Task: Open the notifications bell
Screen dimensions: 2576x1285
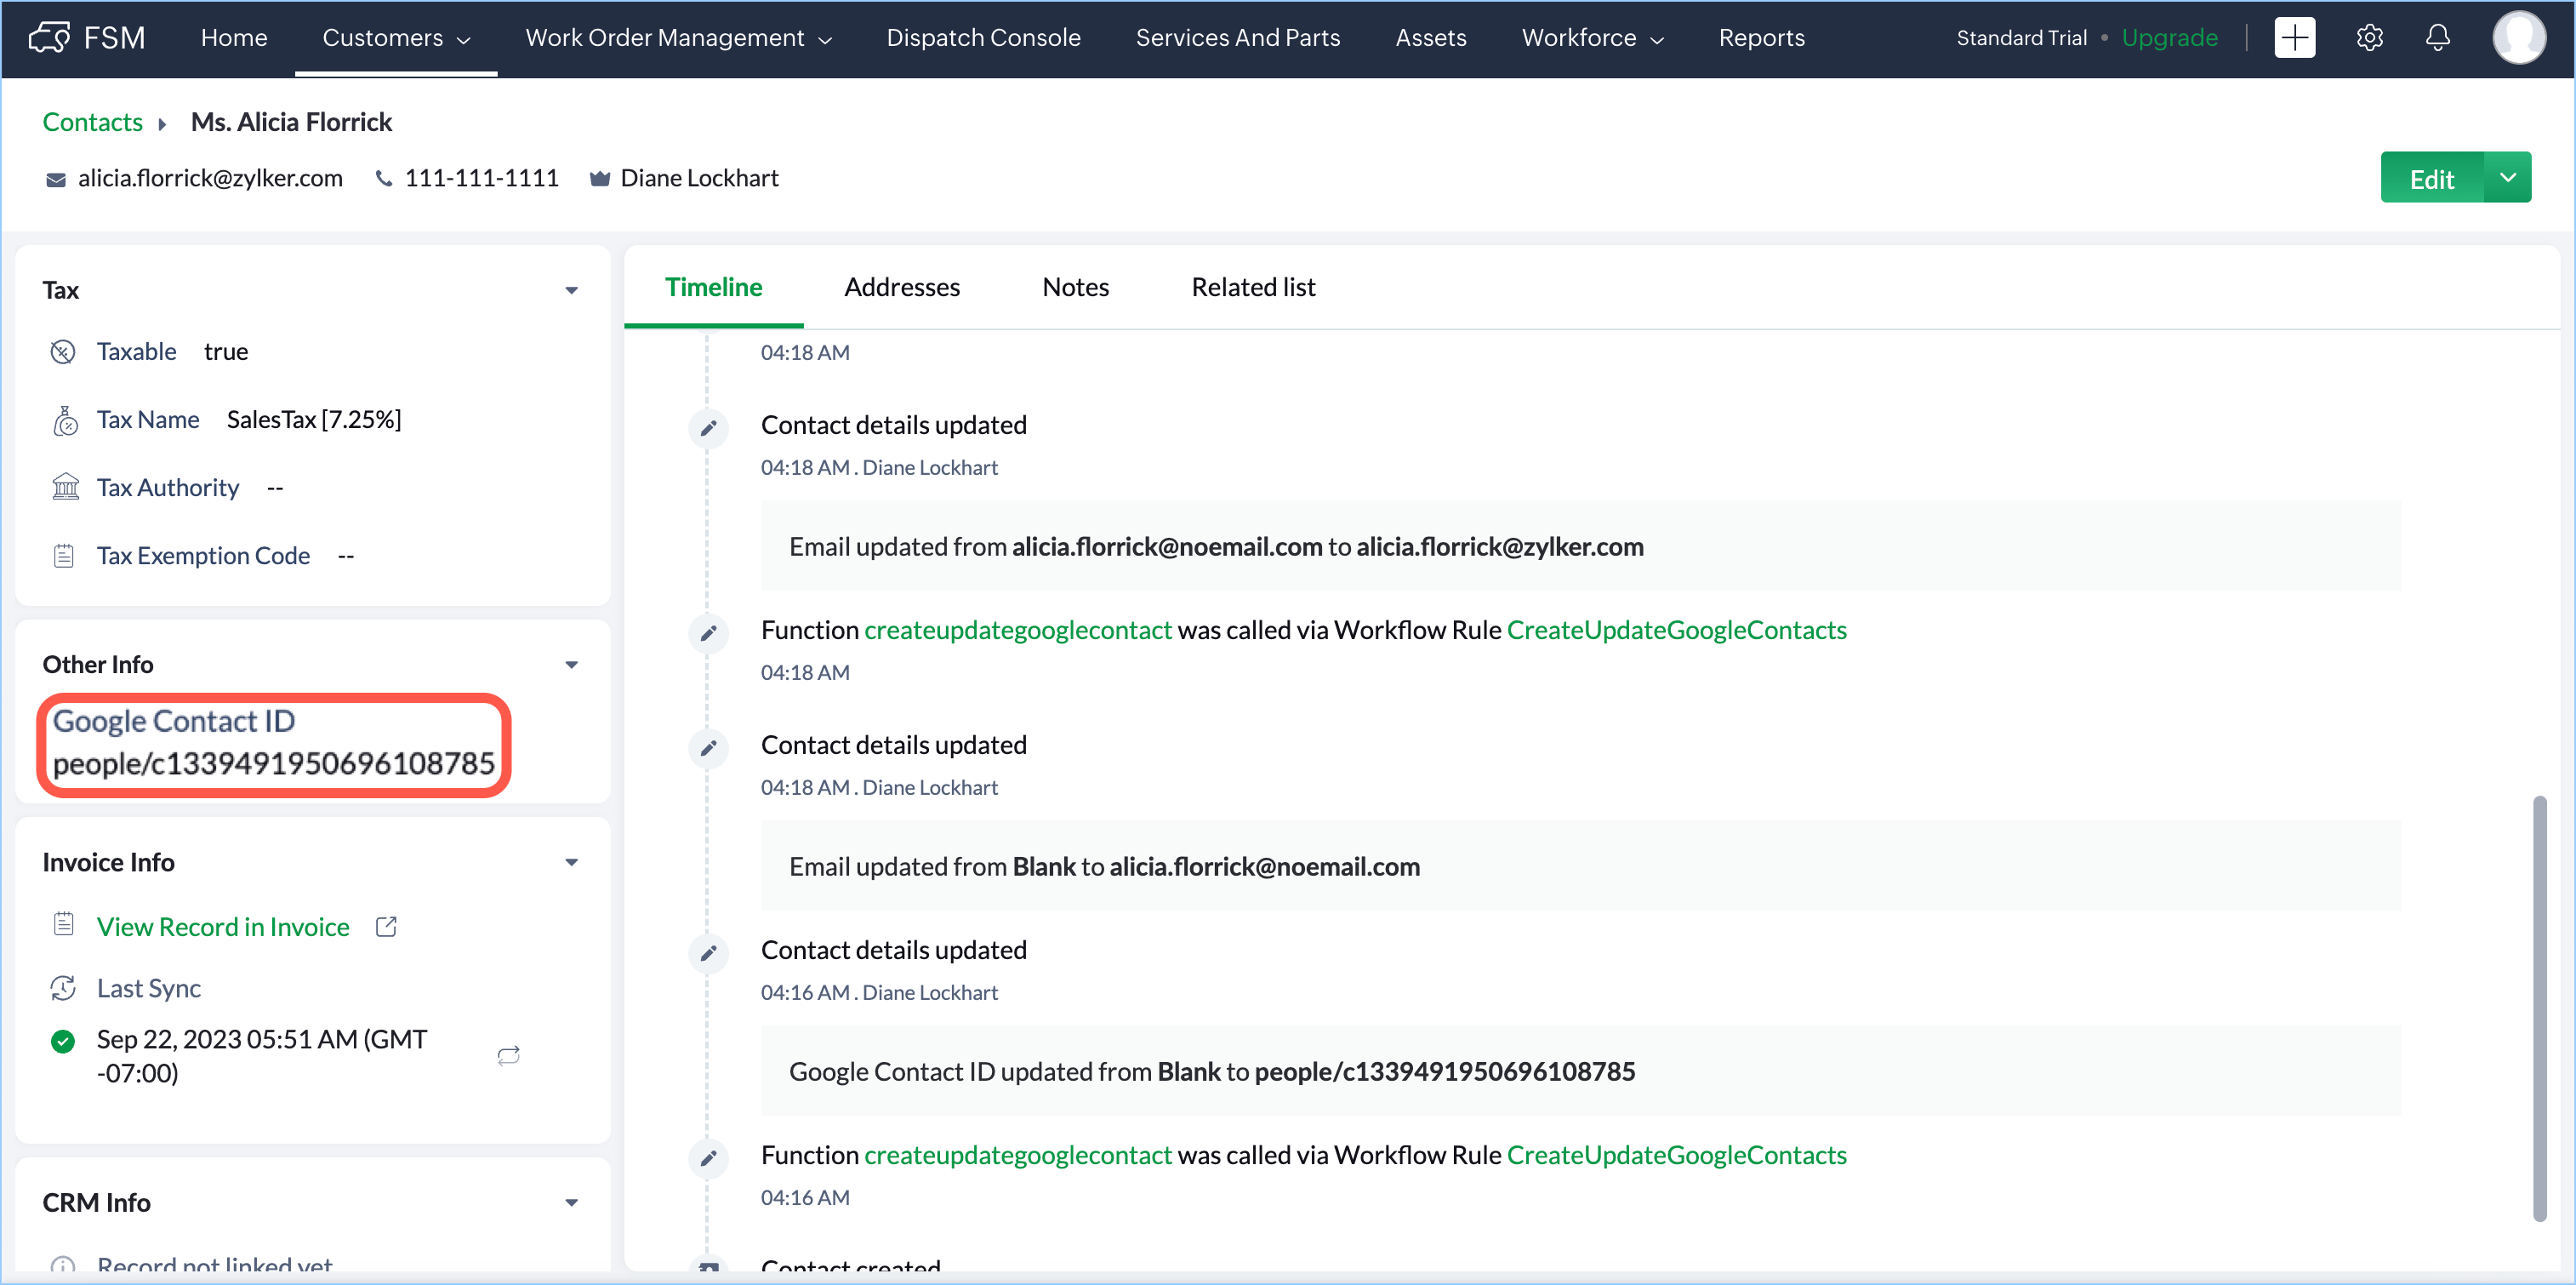Action: coord(2438,38)
